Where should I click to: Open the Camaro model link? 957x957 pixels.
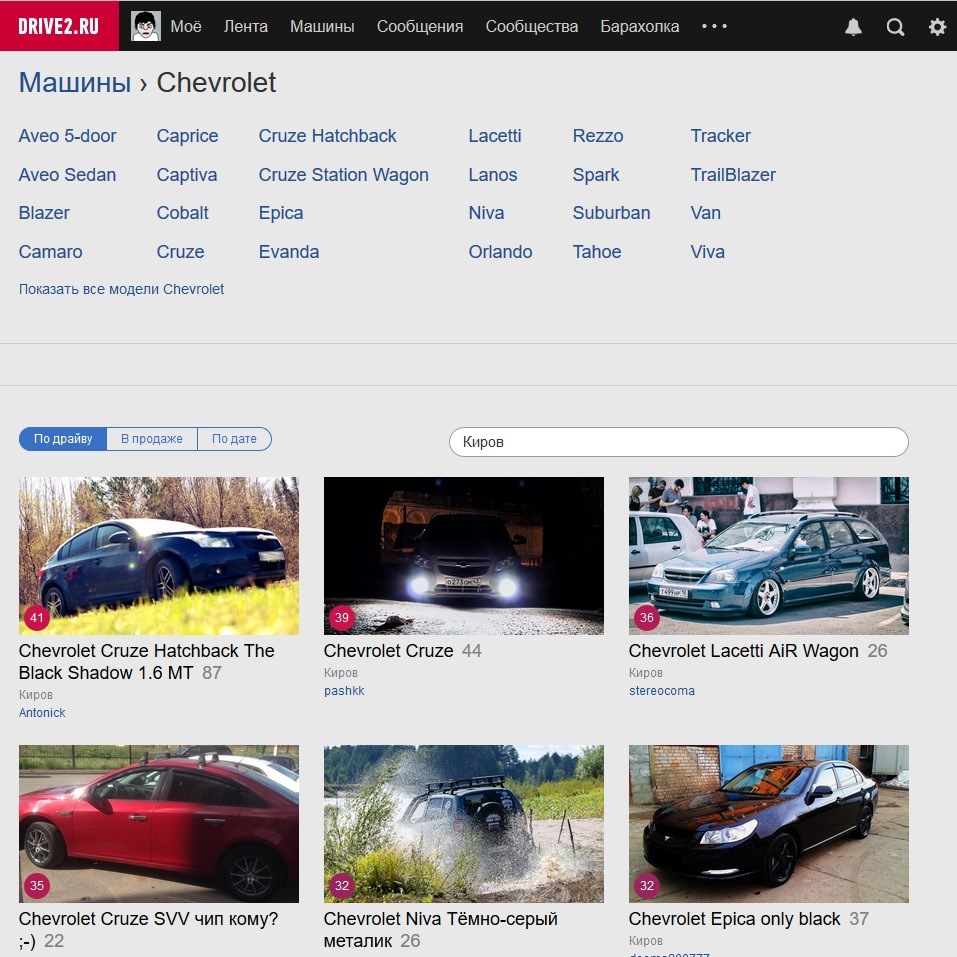(x=51, y=251)
